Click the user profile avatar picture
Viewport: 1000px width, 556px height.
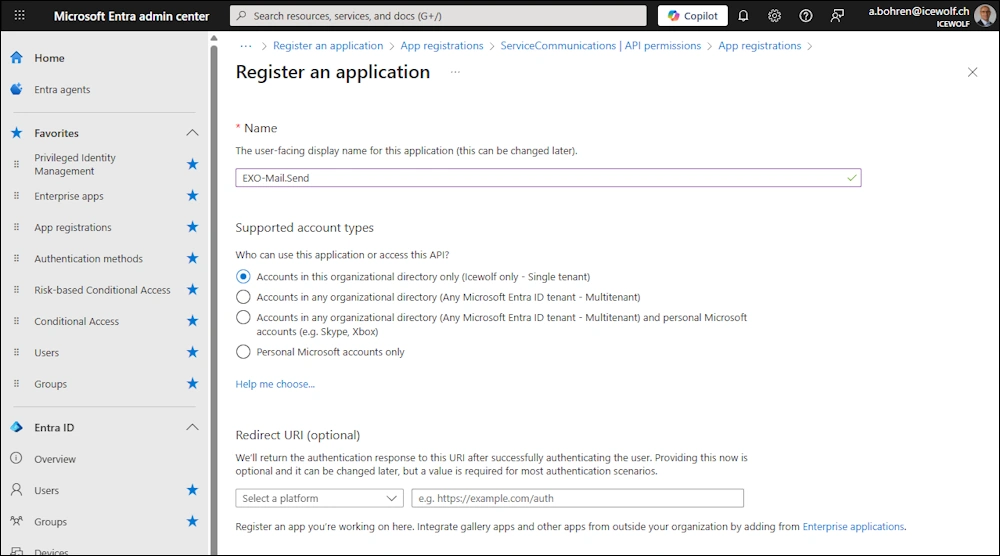pos(985,16)
